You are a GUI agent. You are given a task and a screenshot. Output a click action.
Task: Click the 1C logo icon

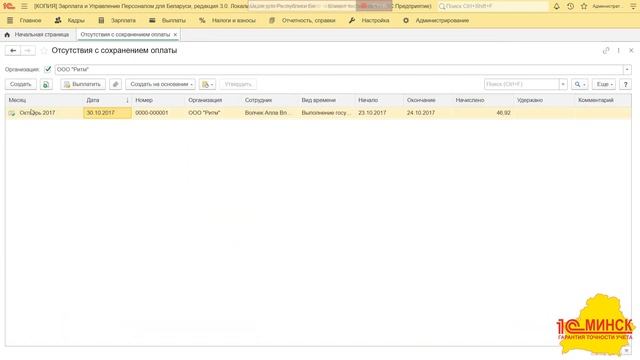point(9,6)
